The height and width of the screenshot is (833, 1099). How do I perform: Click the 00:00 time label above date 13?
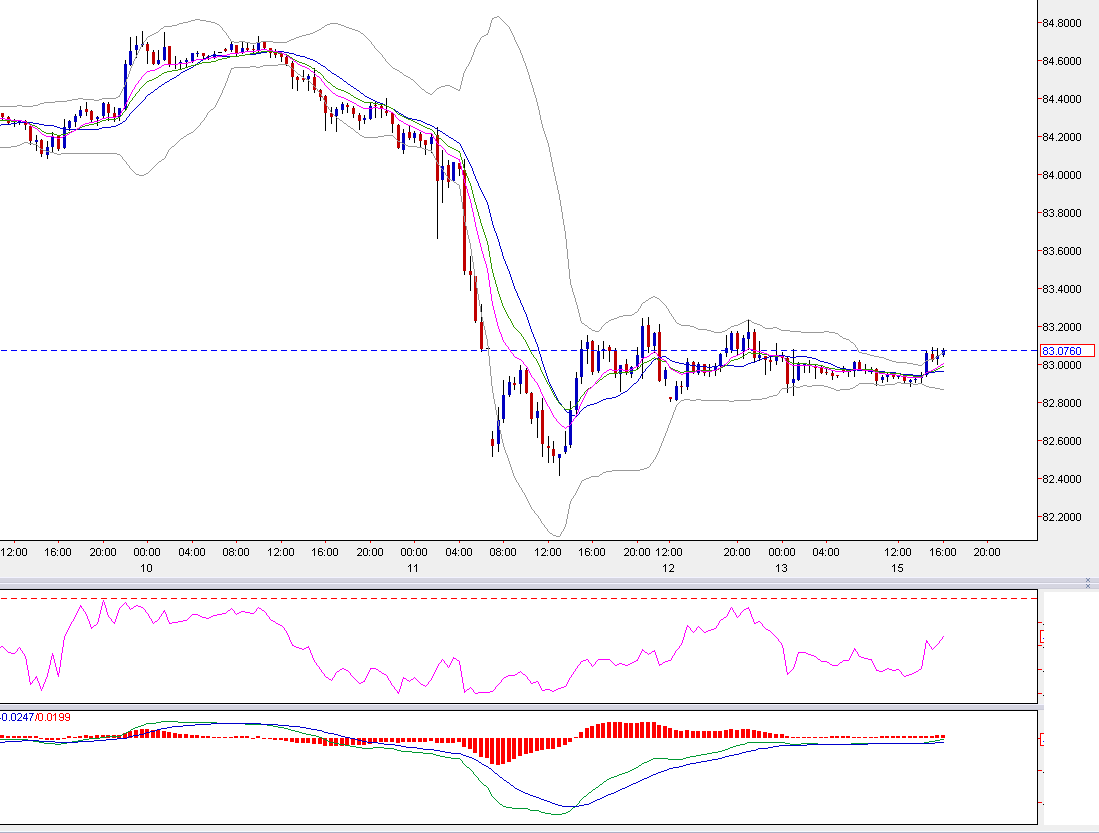[x=781, y=552]
